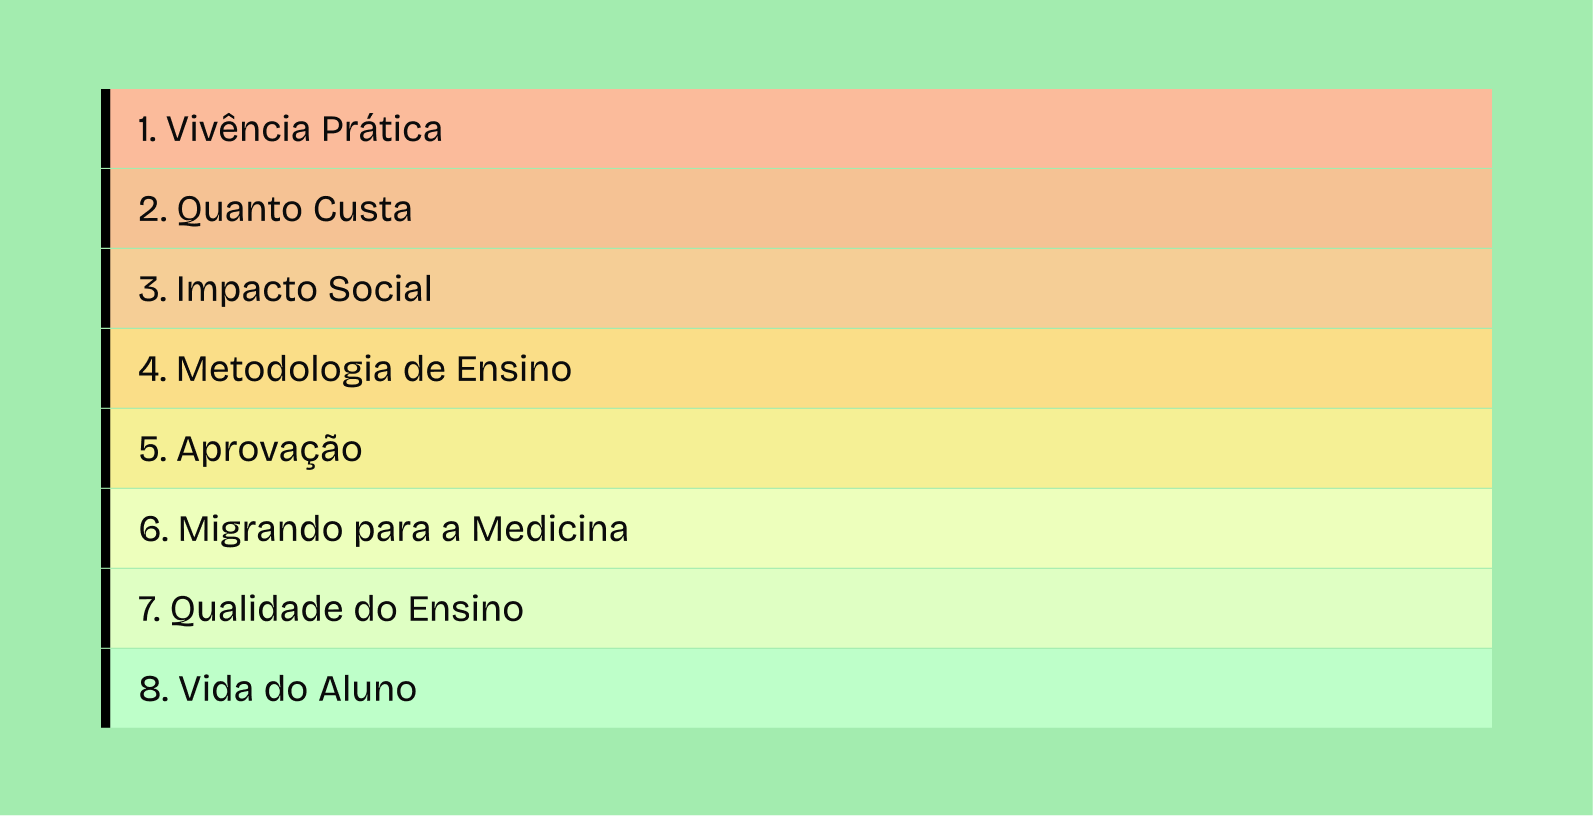Choose '8. Vida do Aluno' item

278,689
